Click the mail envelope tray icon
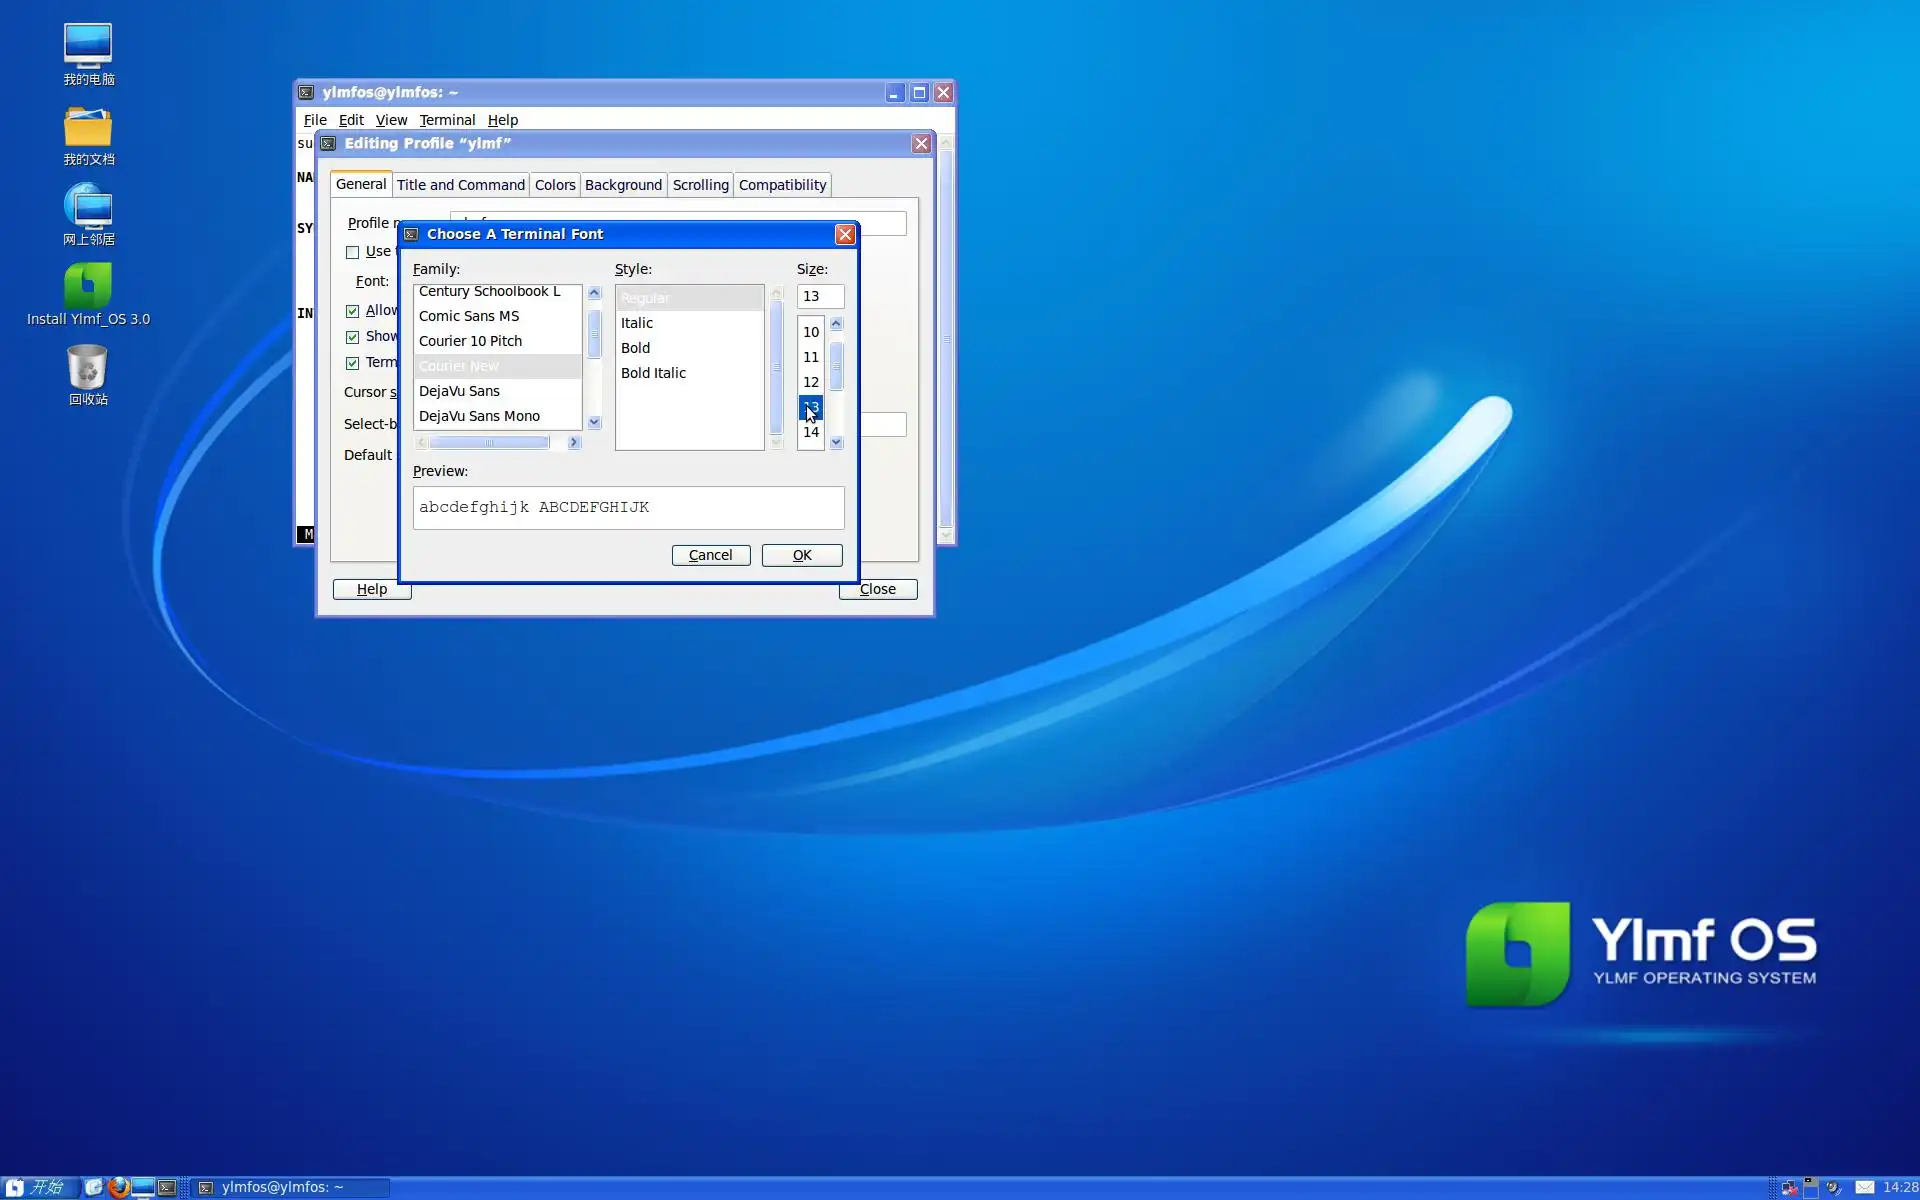This screenshot has height=1200, width=1920. [1864, 1187]
